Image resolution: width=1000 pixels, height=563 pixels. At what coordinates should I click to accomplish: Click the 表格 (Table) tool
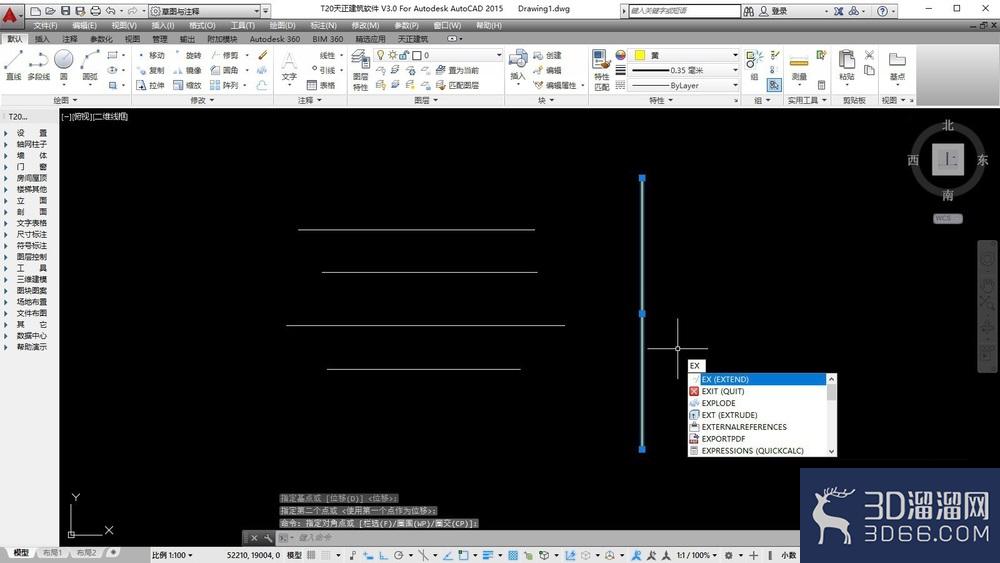321,85
